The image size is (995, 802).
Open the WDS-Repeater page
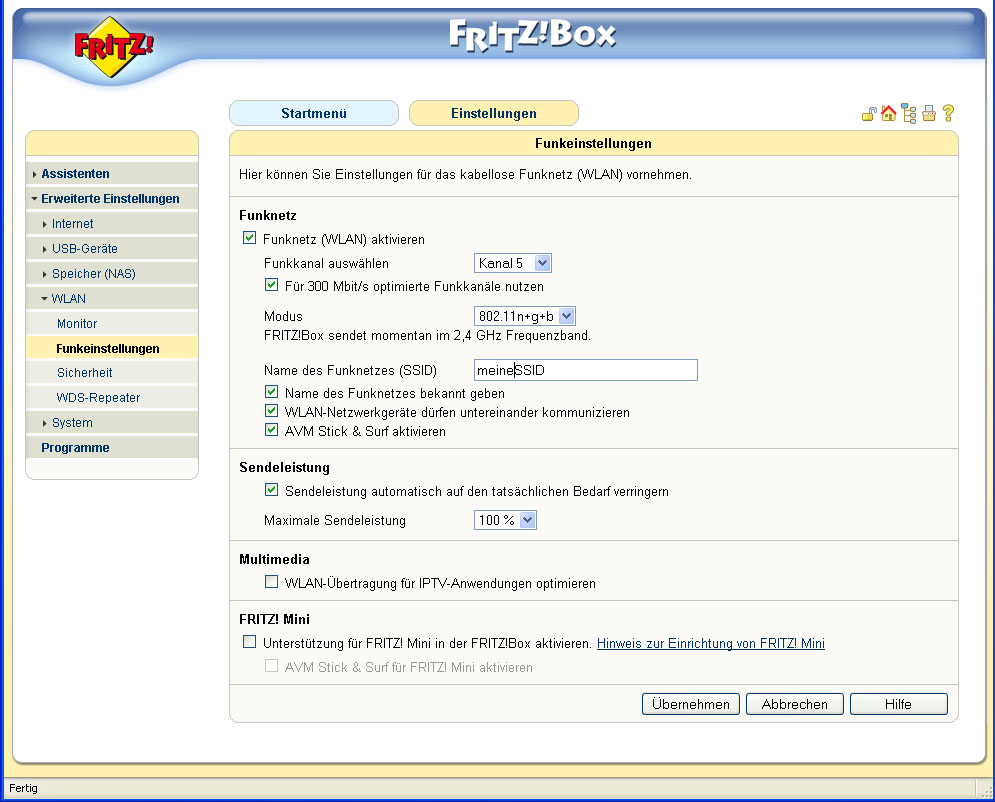[x=112, y=398]
